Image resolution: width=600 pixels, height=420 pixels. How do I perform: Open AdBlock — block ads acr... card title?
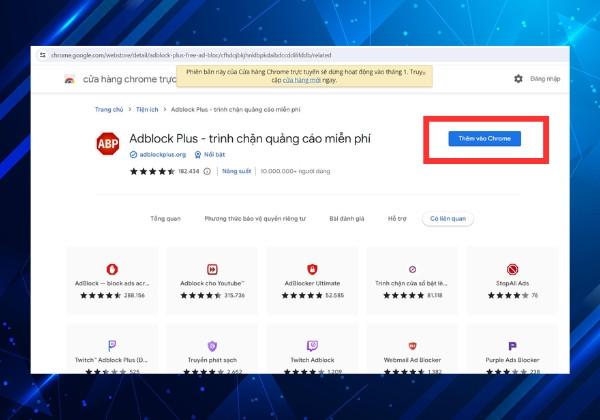[x=112, y=283]
